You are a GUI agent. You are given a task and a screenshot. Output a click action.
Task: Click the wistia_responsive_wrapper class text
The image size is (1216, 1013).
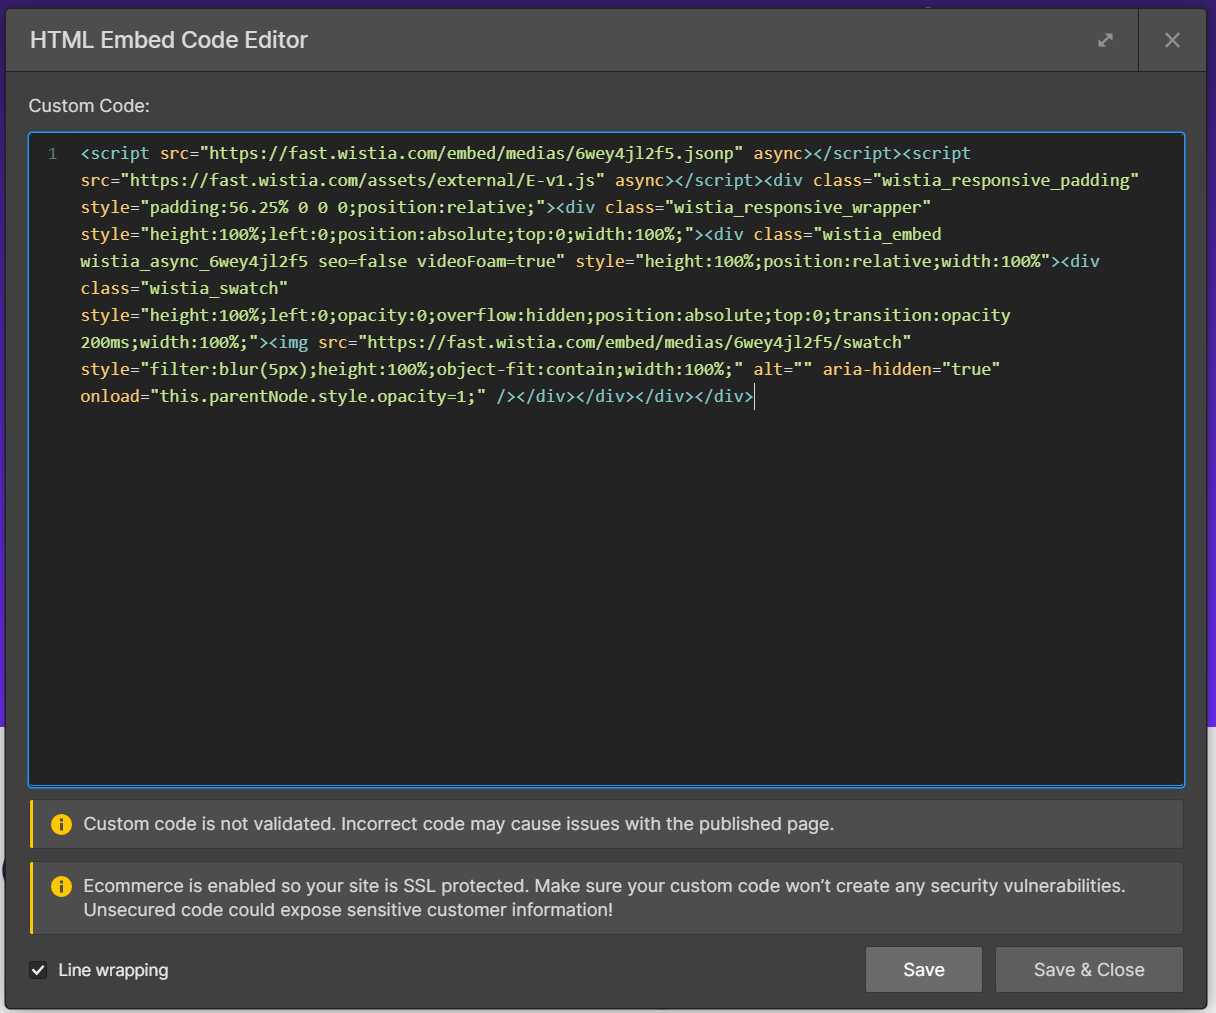coord(802,207)
